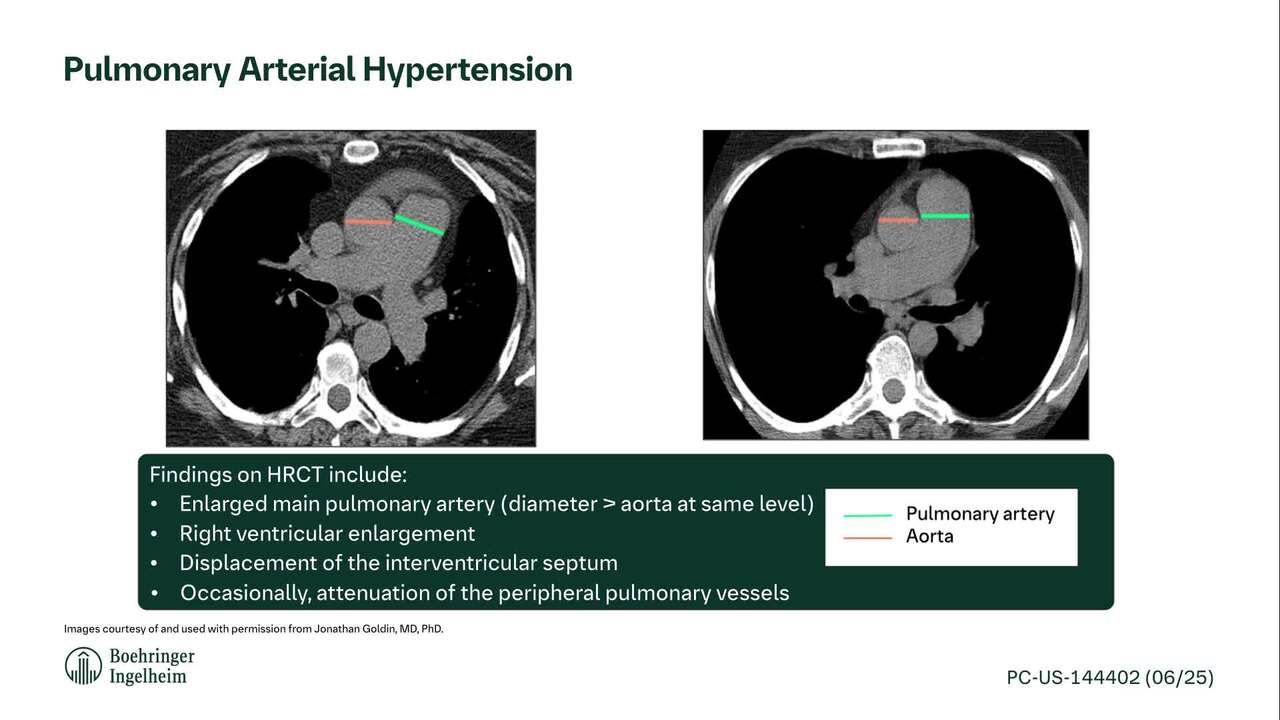Select the peripheral pulmonary vessels bullet
Viewport: 1280px width, 720px height.
[x=484, y=593]
